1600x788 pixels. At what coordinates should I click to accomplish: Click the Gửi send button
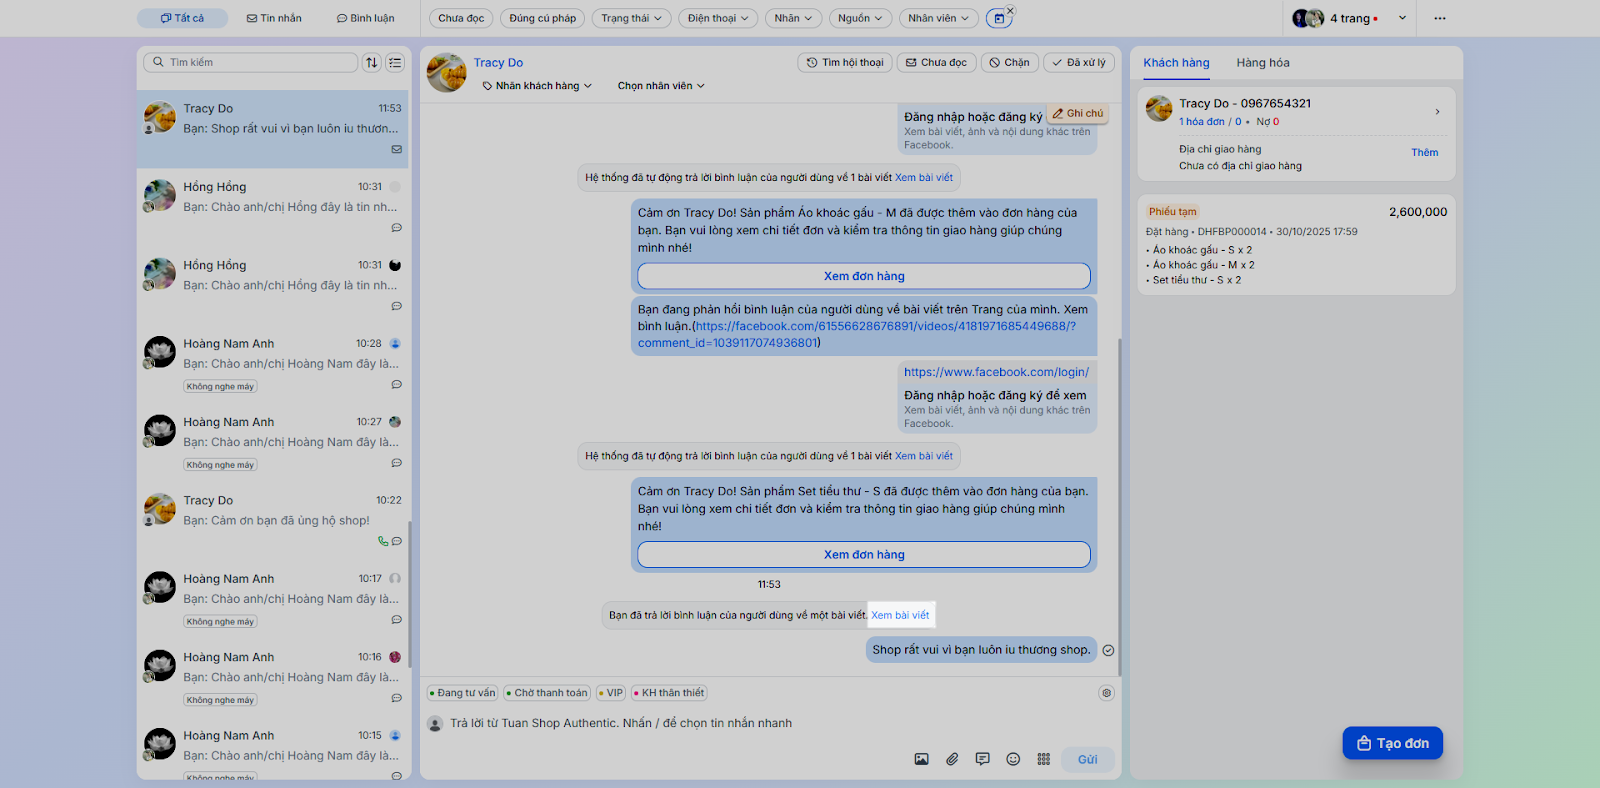coord(1088,760)
